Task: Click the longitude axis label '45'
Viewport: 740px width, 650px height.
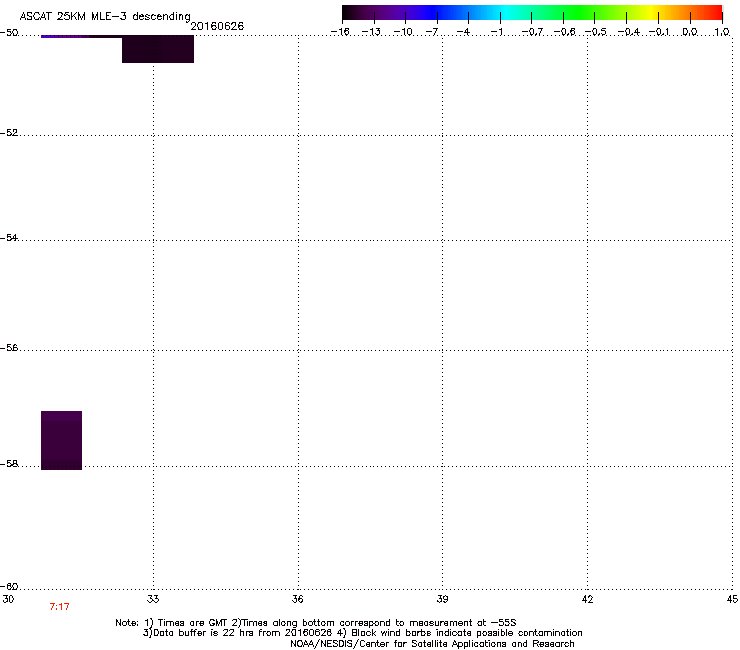Action: [x=732, y=599]
